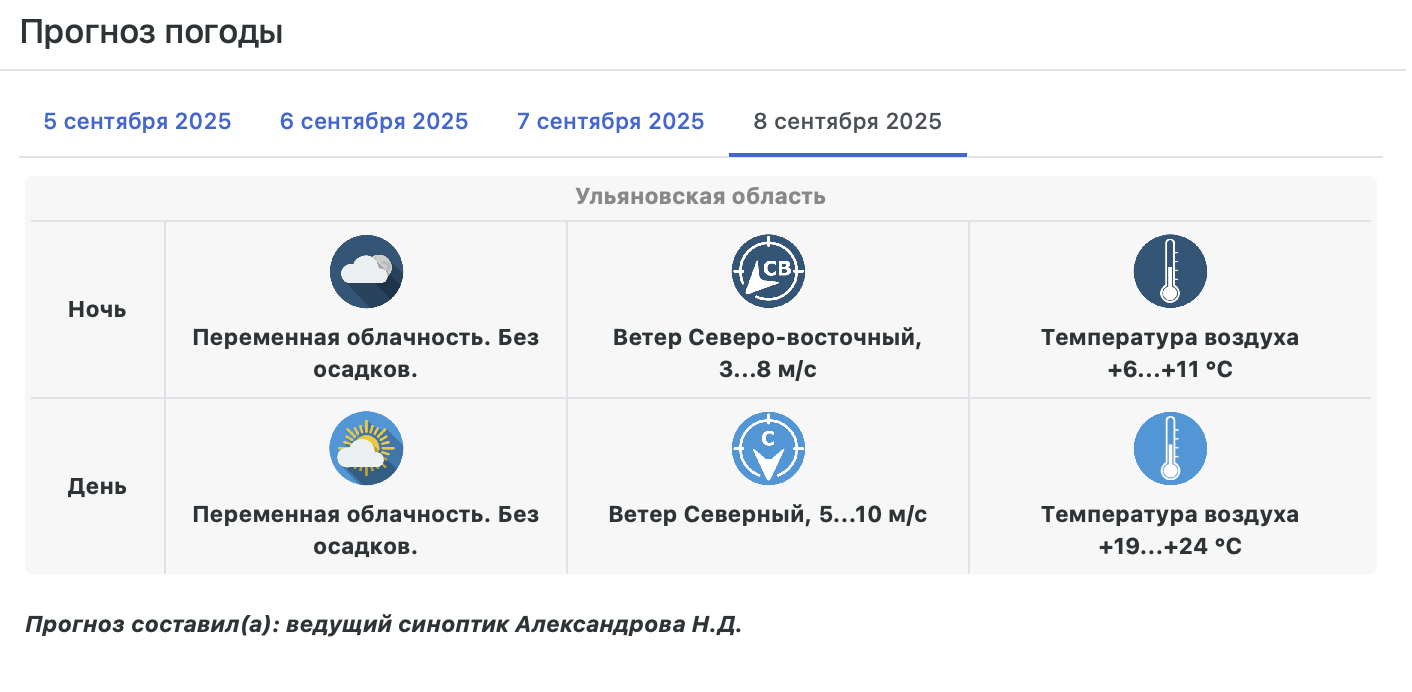The image size is (1412, 692).
Task: Click the День row label
Action: [97, 487]
